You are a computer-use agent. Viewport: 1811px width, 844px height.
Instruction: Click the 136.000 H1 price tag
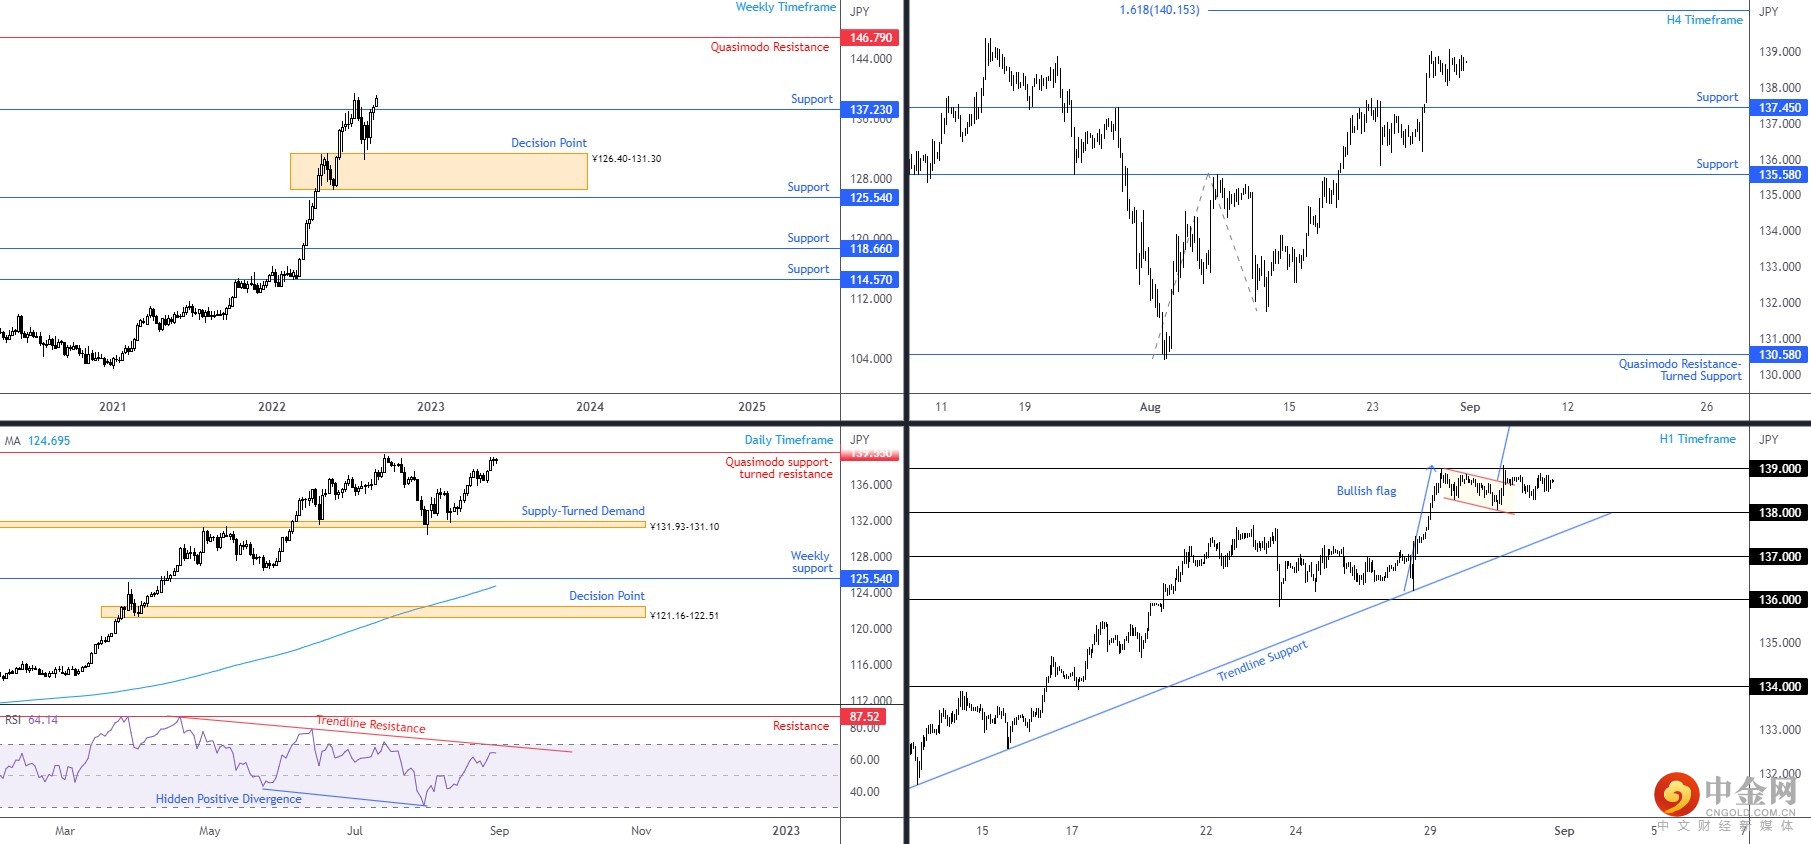[x=1780, y=600]
